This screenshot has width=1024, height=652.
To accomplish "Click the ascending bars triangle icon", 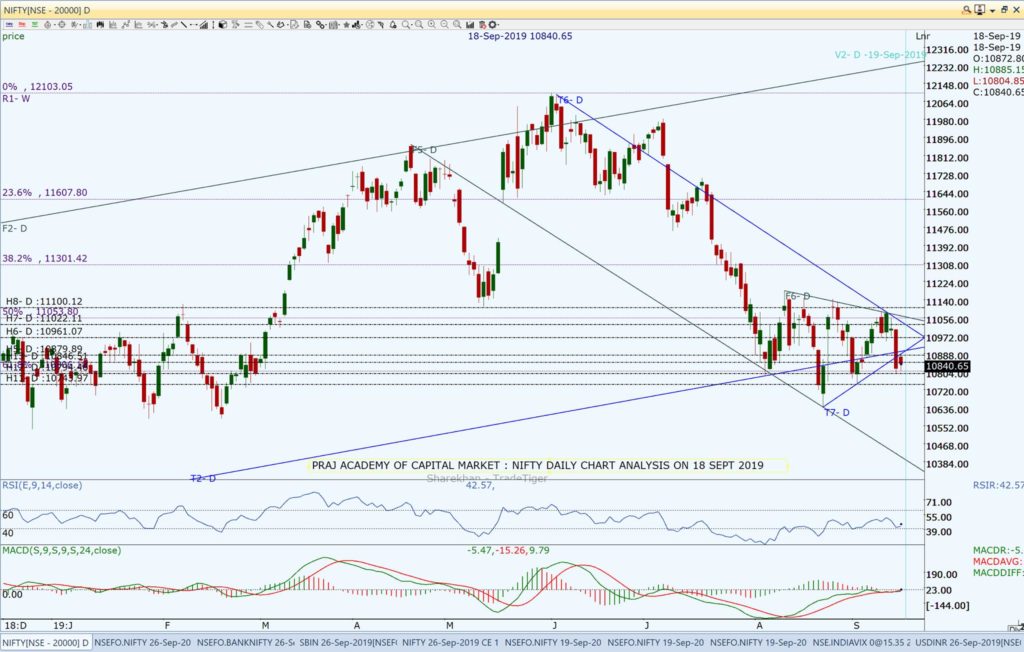I will click(x=204, y=25).
